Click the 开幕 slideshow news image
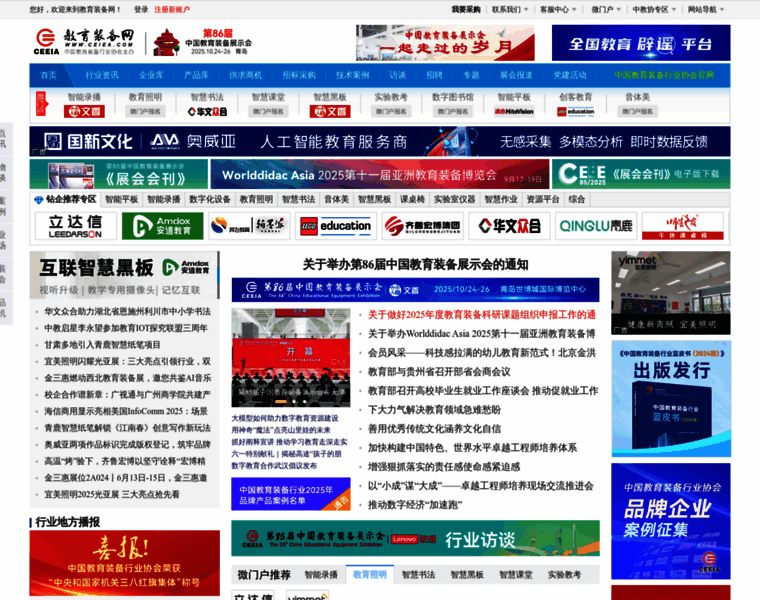 [x=291, y=358]
